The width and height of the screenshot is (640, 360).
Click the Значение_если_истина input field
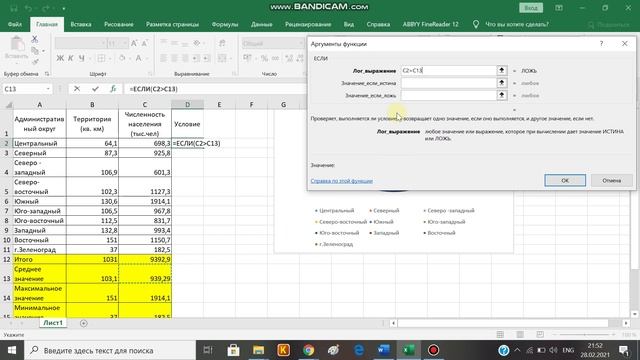coord(448,83)
